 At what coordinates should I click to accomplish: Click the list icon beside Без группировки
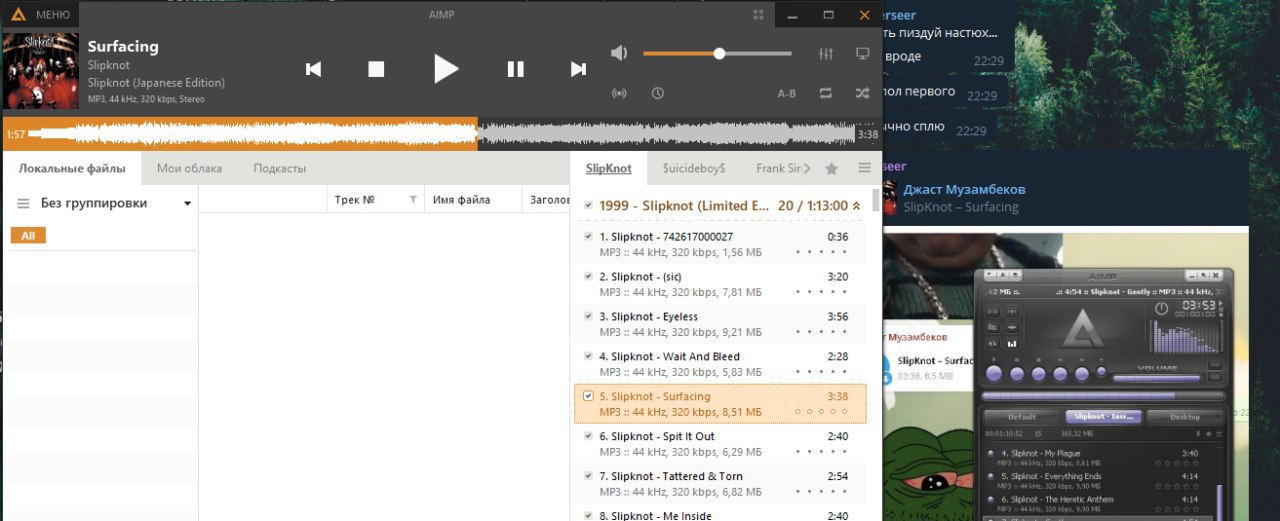pyautogui.click(x=23, y=203)
